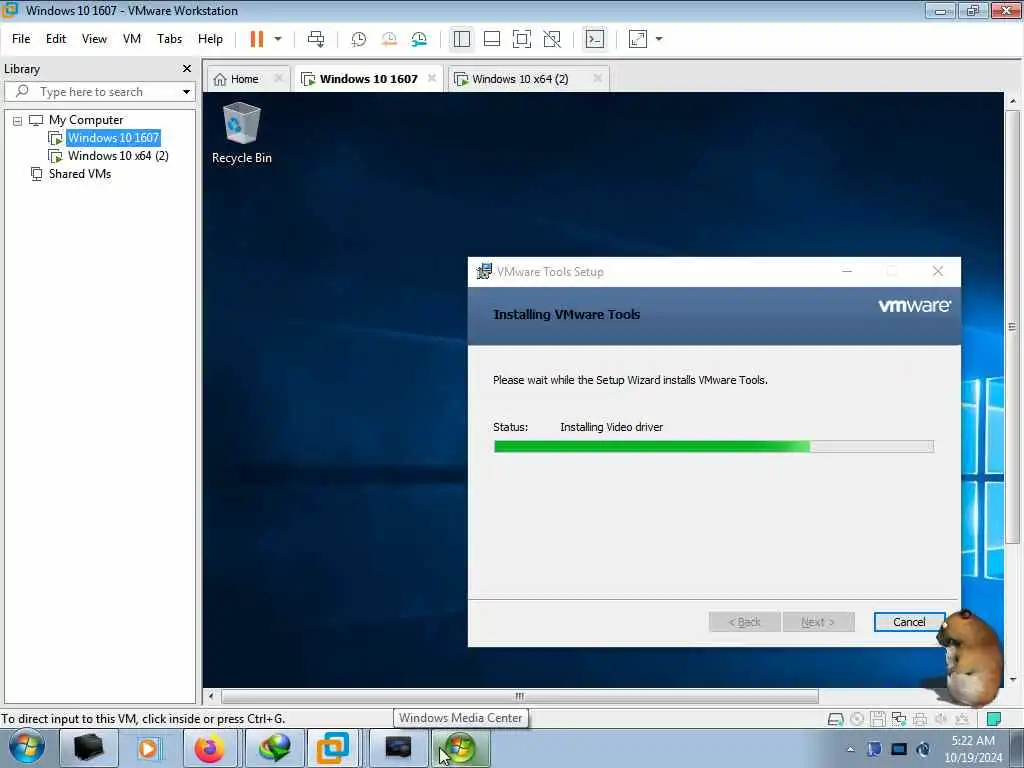
Task: Click the USB device status icon
Action: (962, 719)
